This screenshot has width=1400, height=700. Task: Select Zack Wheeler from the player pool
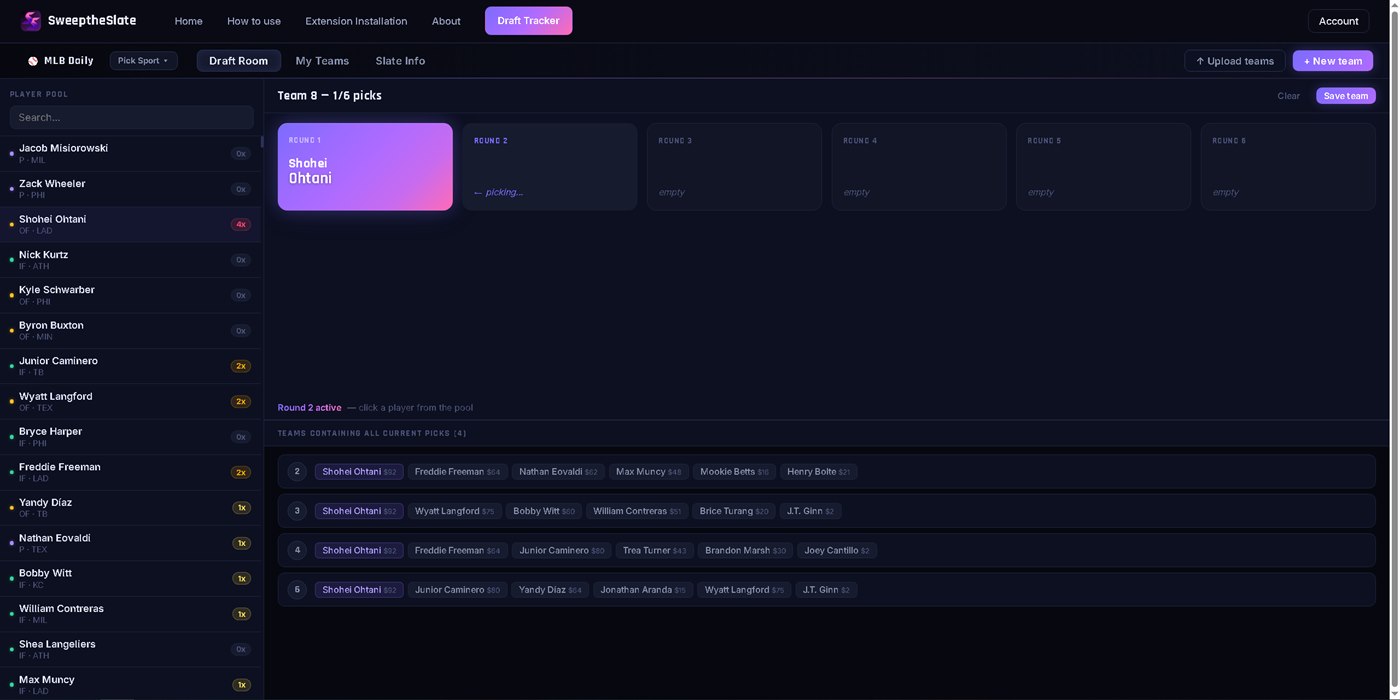click(x=130, y=189)
